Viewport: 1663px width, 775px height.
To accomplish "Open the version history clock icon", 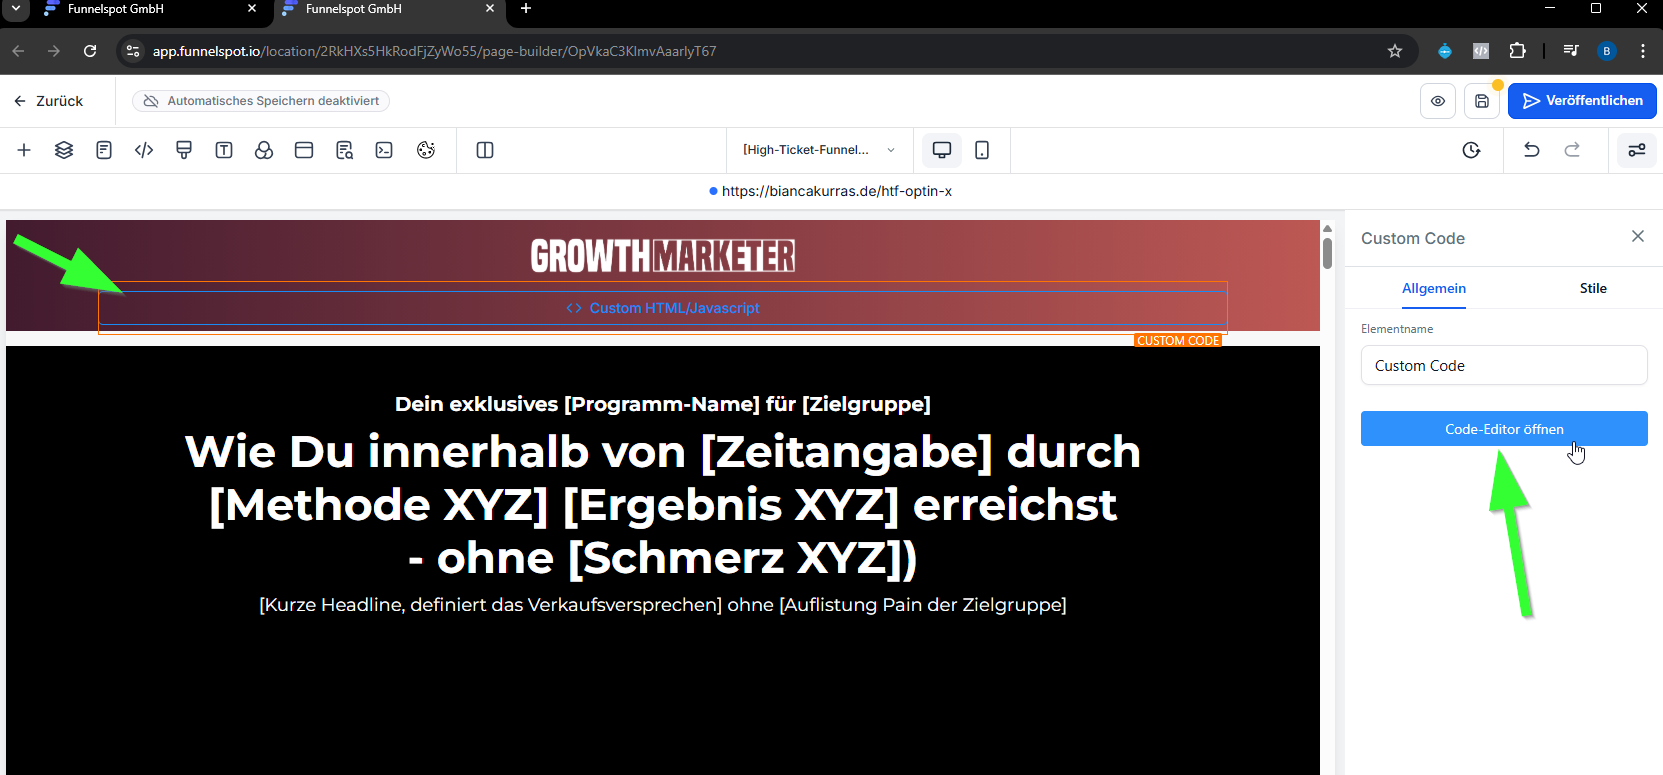I will pos(1471,150).
